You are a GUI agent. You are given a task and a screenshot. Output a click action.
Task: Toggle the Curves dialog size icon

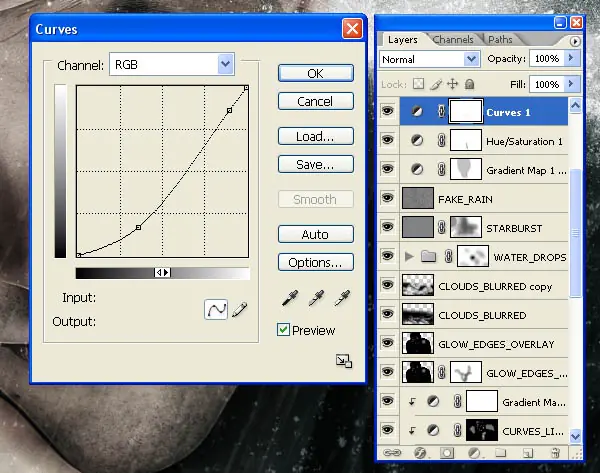[344, 361]
